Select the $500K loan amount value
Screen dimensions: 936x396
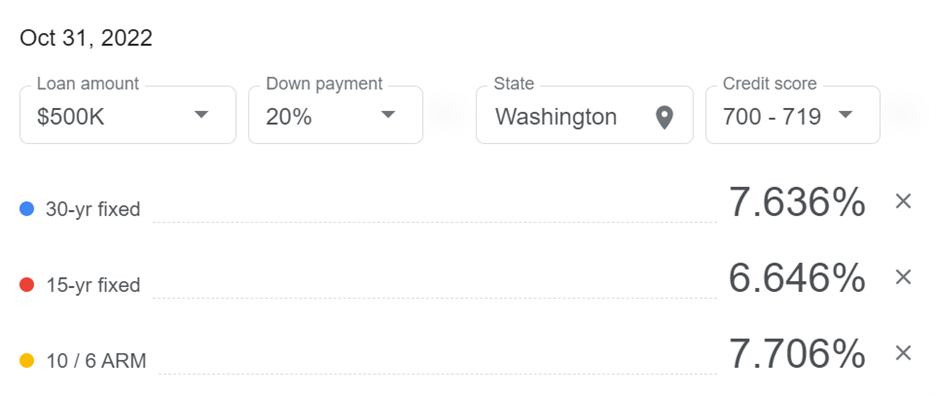[70, 118]
